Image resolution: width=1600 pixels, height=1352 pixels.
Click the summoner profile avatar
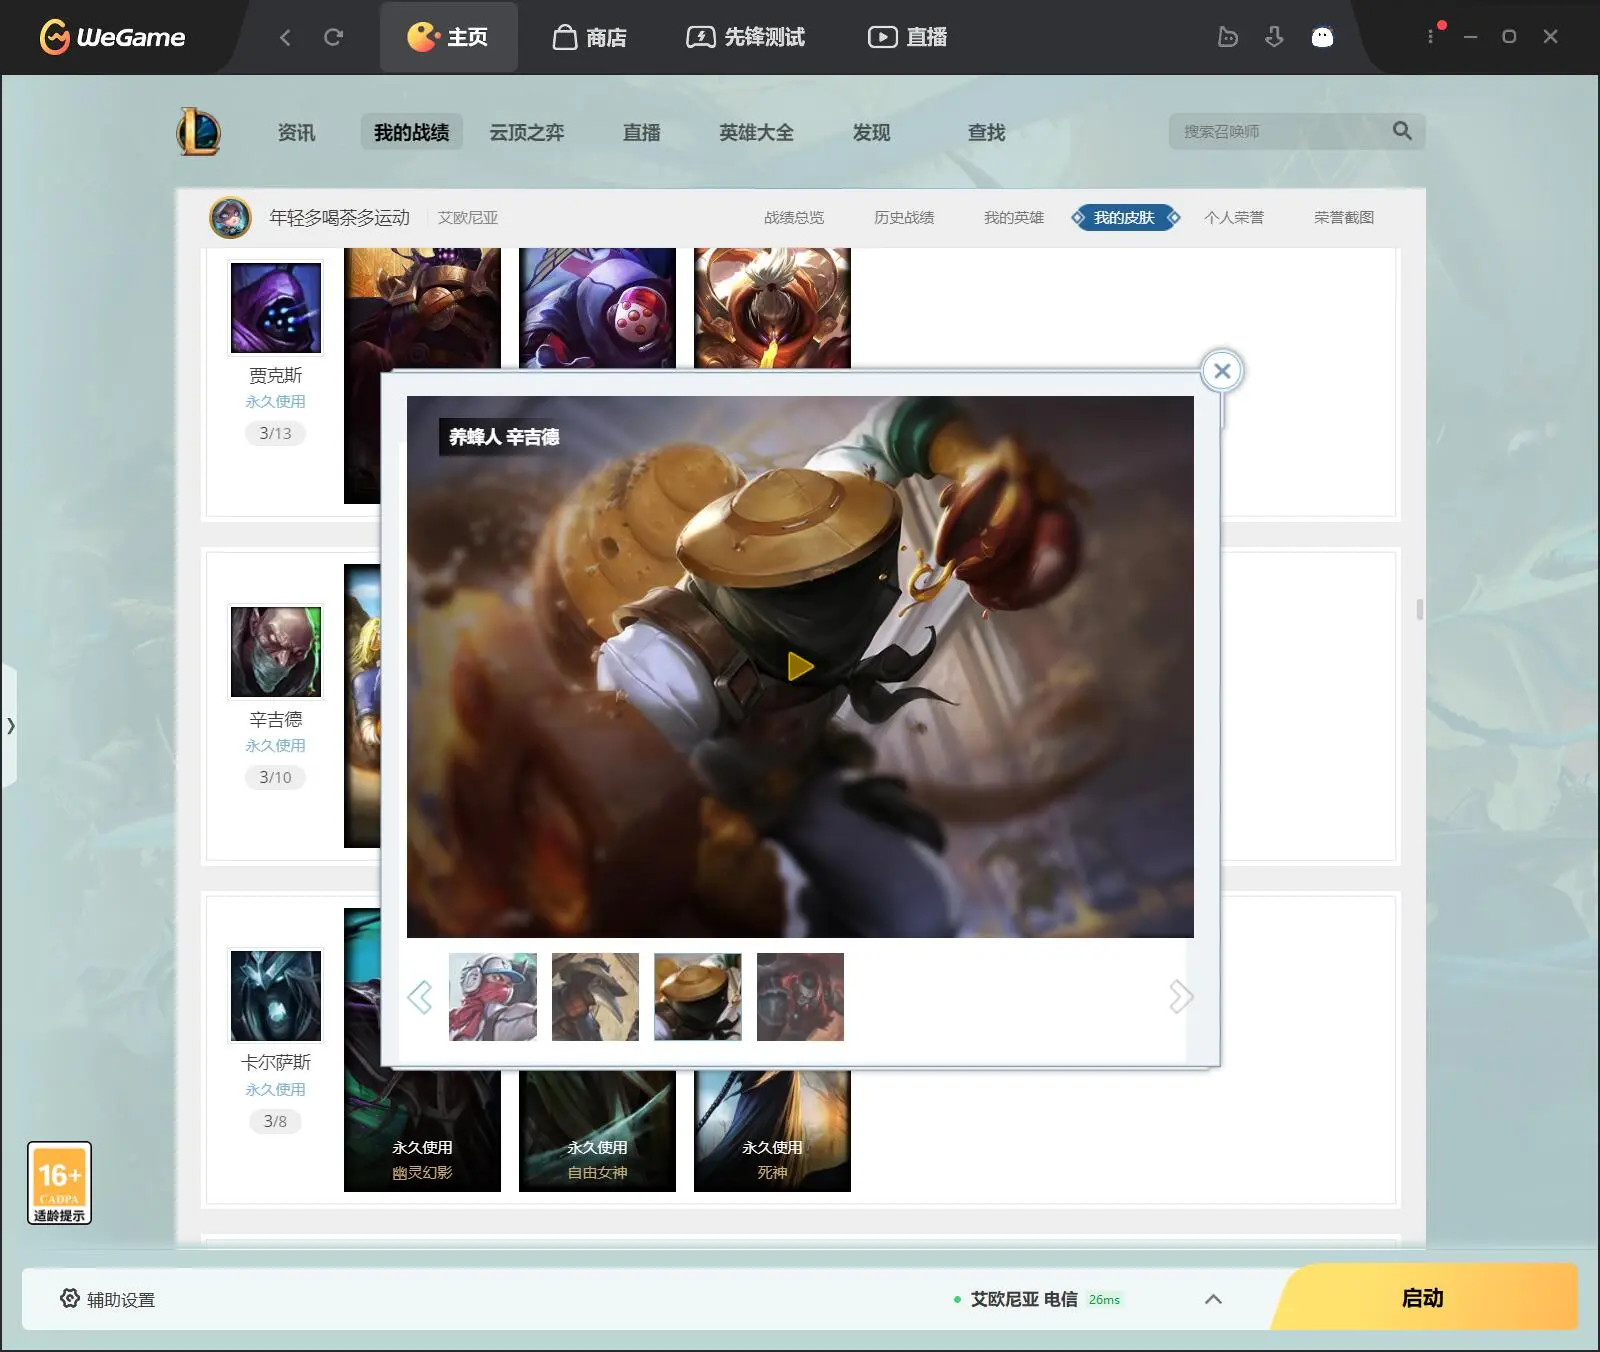pos(230,217)
